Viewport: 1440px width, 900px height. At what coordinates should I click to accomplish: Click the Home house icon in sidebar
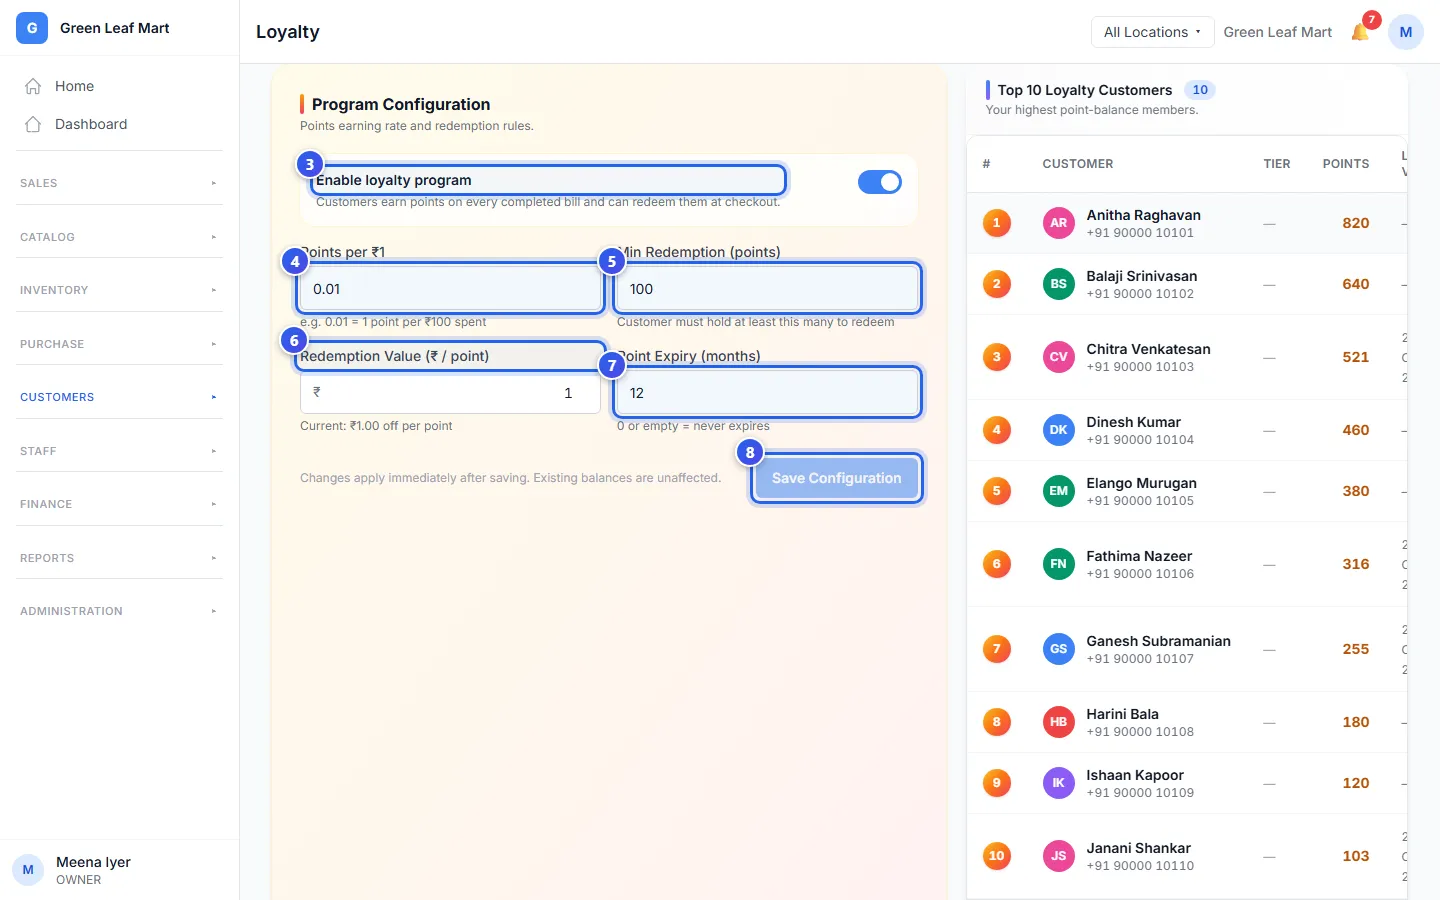tap(33, 86)
